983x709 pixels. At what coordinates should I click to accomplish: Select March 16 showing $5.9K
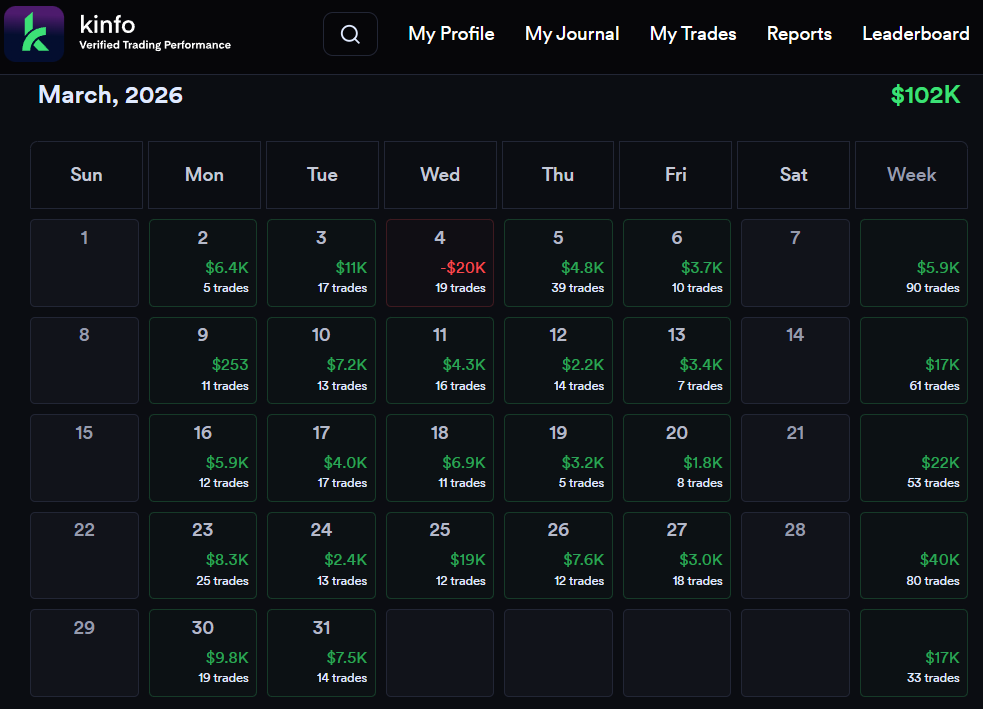[x=203, y=458]
